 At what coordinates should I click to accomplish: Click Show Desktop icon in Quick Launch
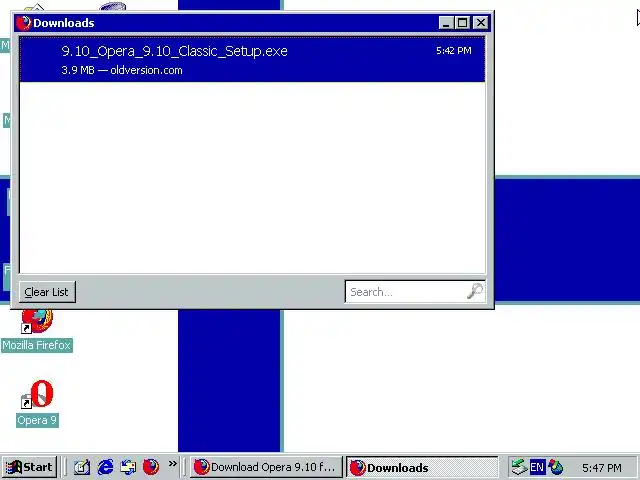82,467
